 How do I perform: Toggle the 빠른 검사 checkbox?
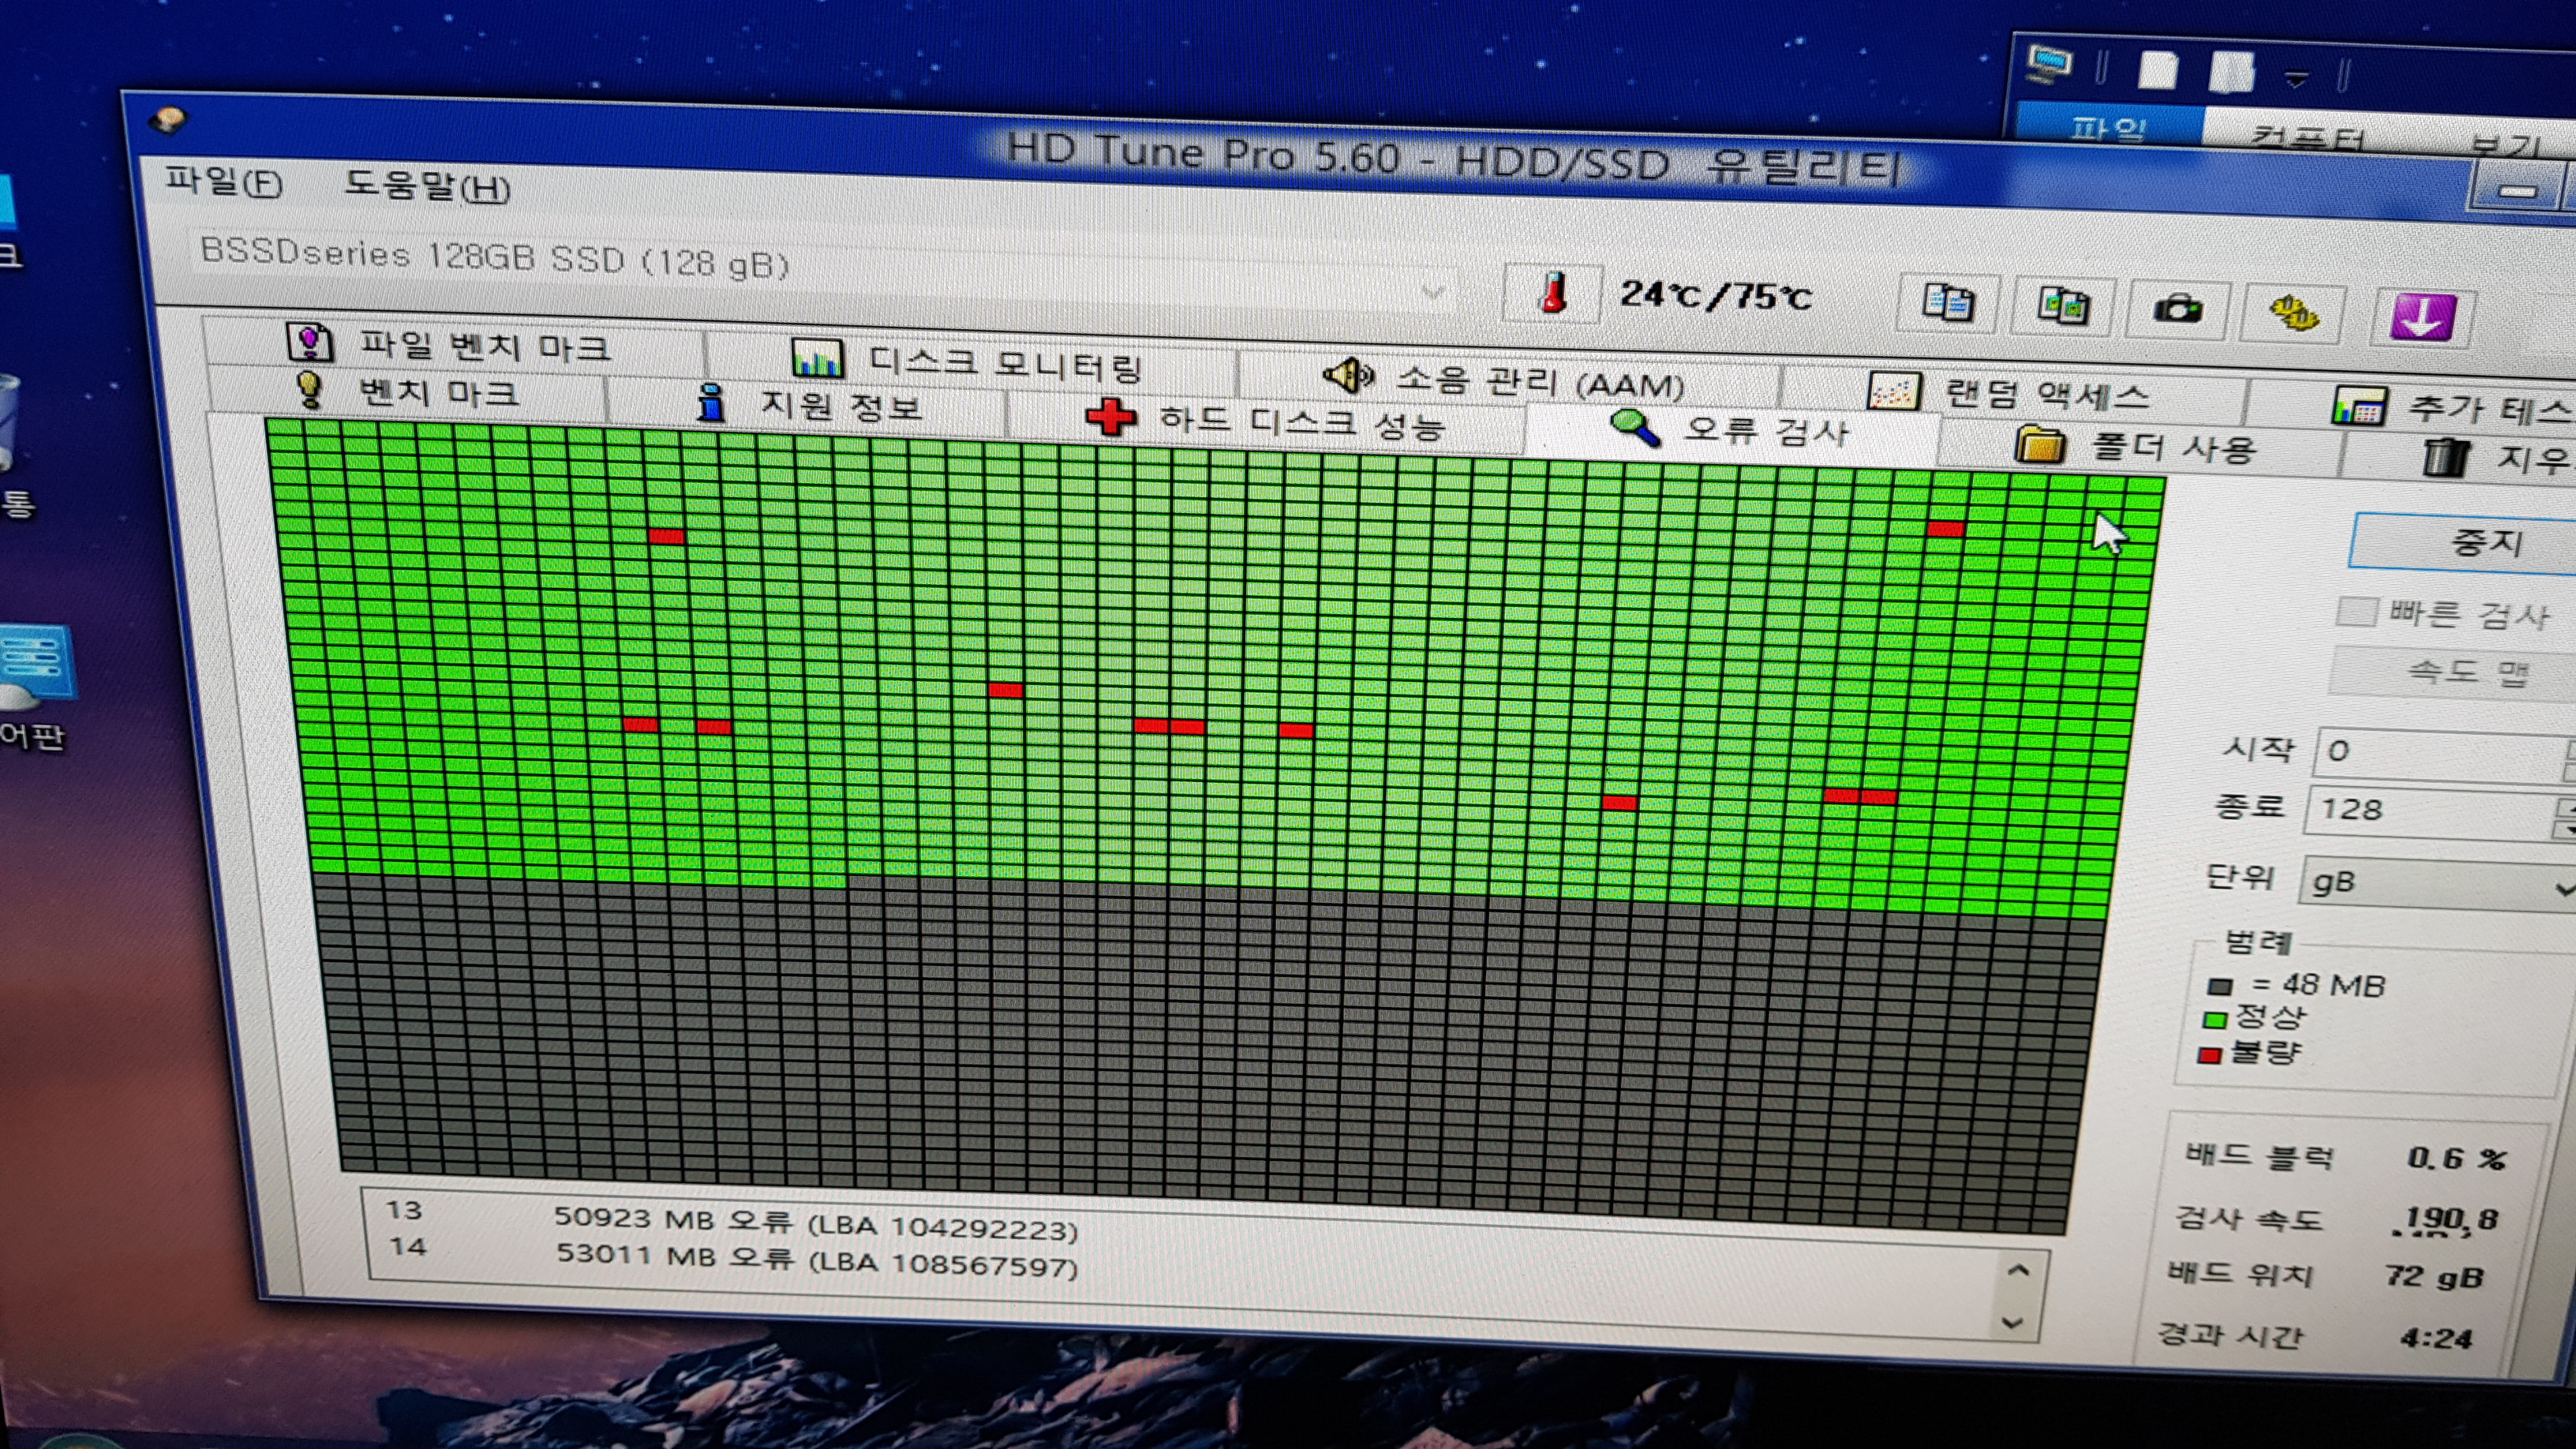pyautogui.click(x=2357, y=611)
